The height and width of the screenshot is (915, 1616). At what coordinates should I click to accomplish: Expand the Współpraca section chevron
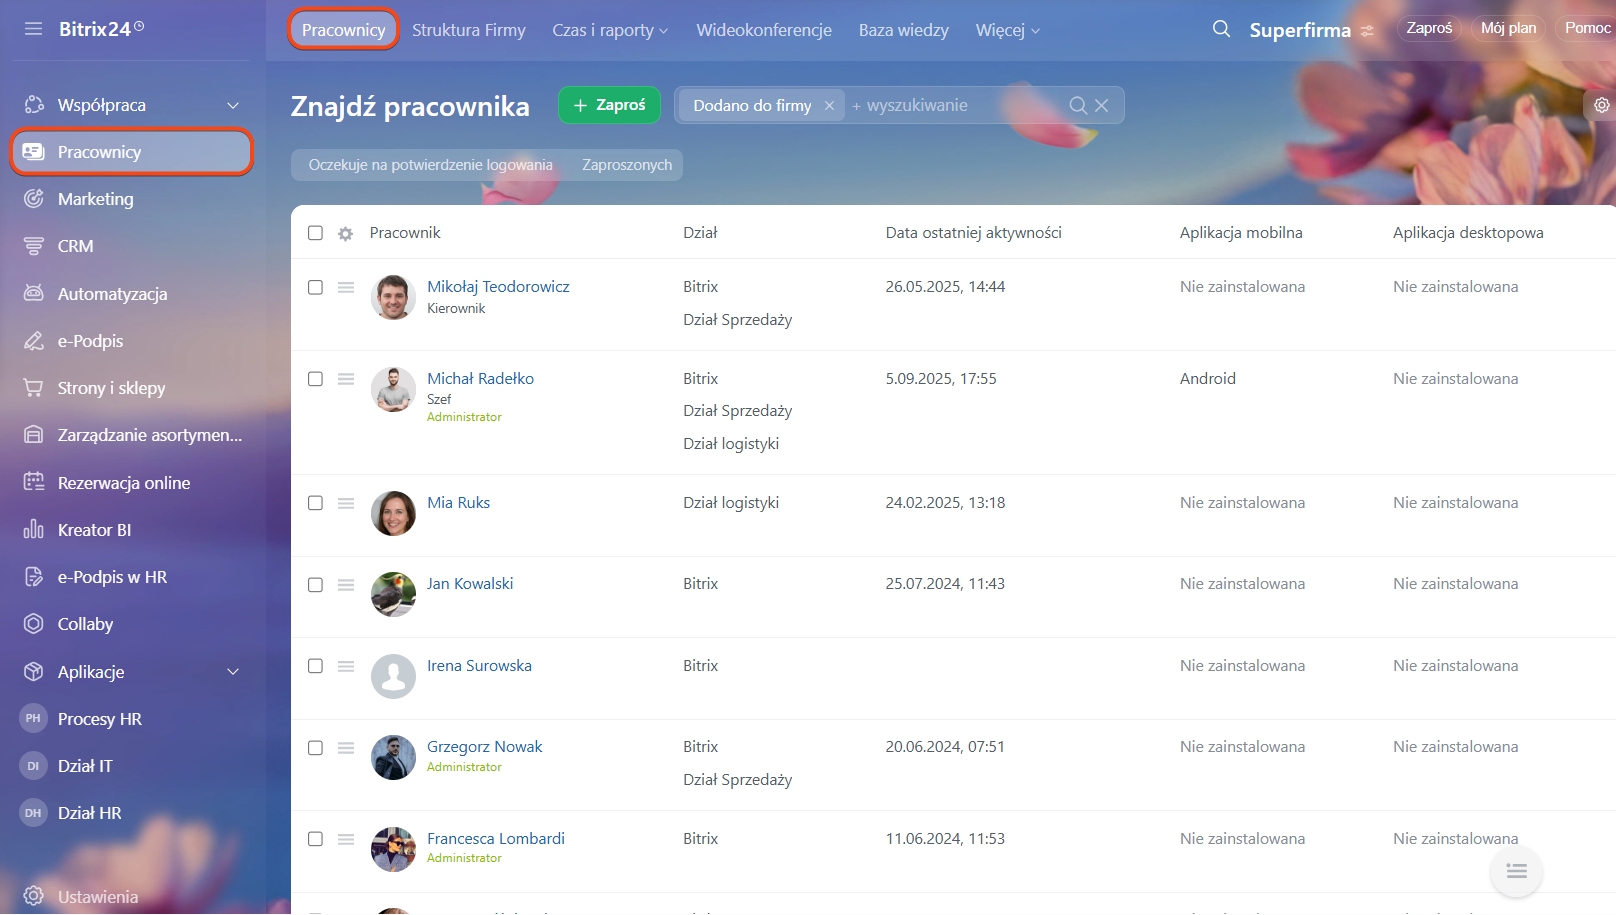[x=233, y=105]
